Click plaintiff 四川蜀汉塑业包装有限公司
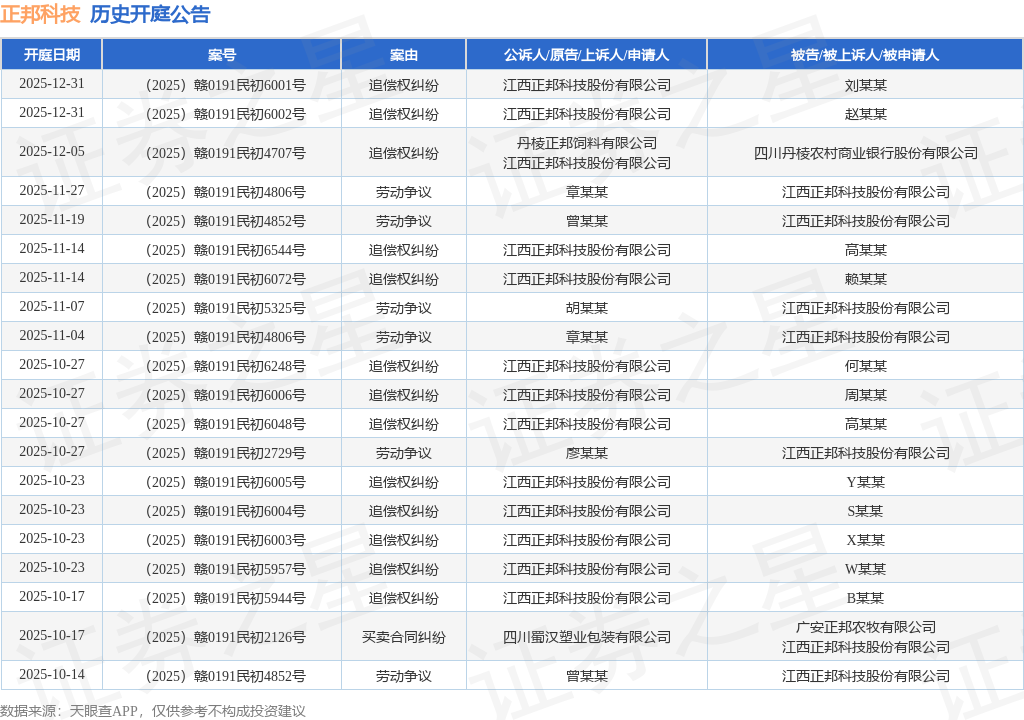 tap(586, 637)
